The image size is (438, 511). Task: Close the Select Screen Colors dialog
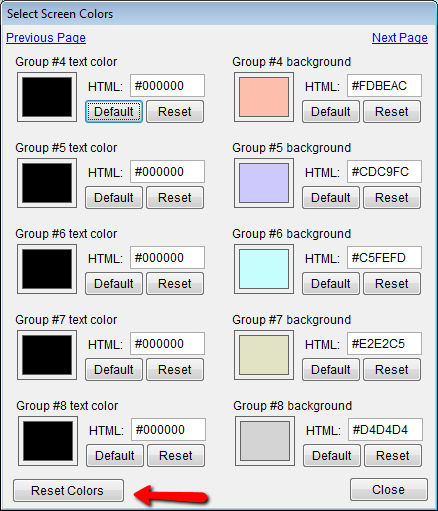[389, 490]
